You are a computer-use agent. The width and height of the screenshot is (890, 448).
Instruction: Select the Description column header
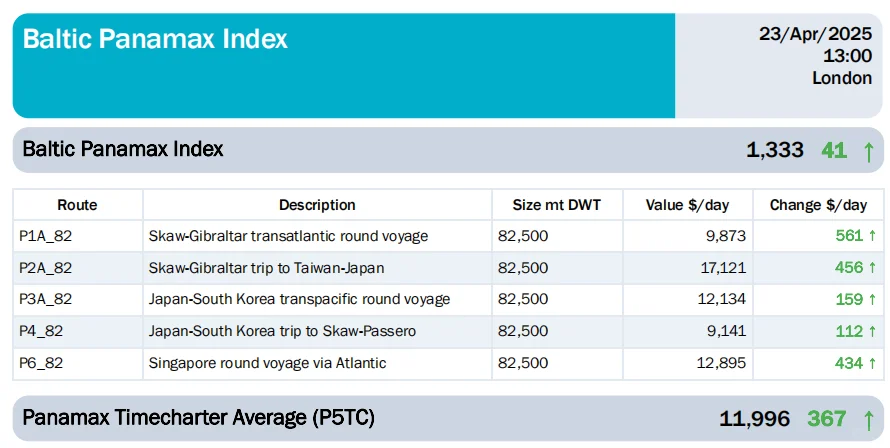pyautogui.click(x=317, y=205)
